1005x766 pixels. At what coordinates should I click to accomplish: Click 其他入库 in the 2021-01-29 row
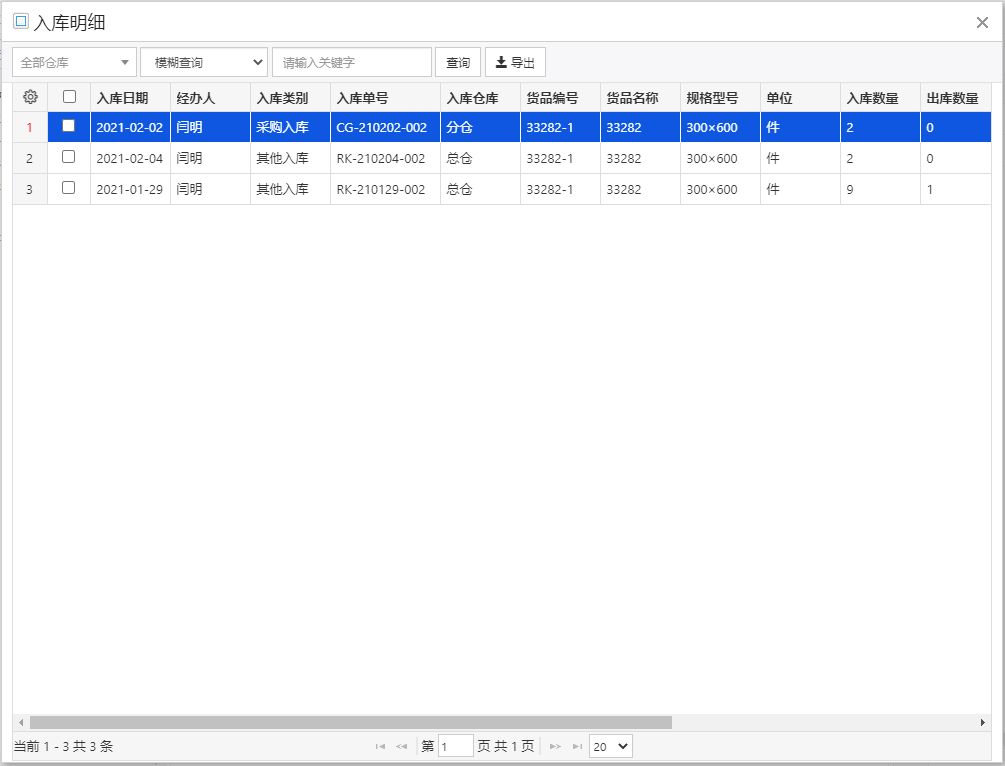[290, 189]
